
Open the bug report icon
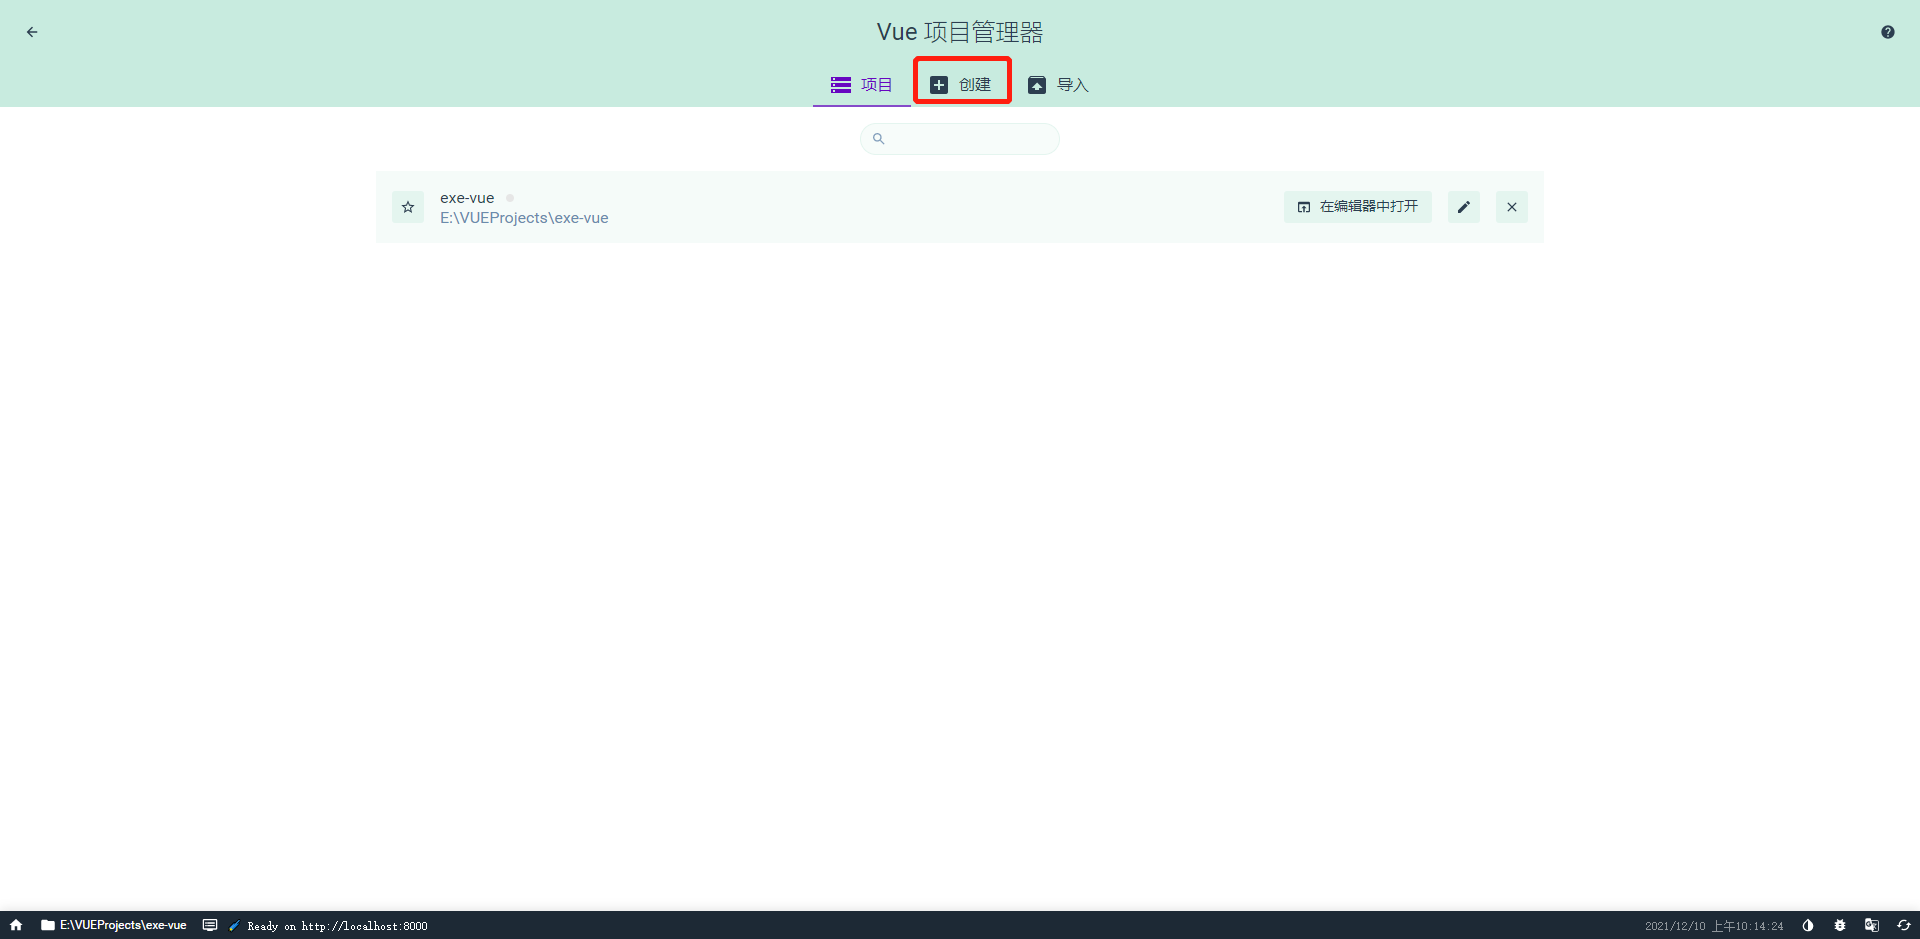coord(1840,925)
